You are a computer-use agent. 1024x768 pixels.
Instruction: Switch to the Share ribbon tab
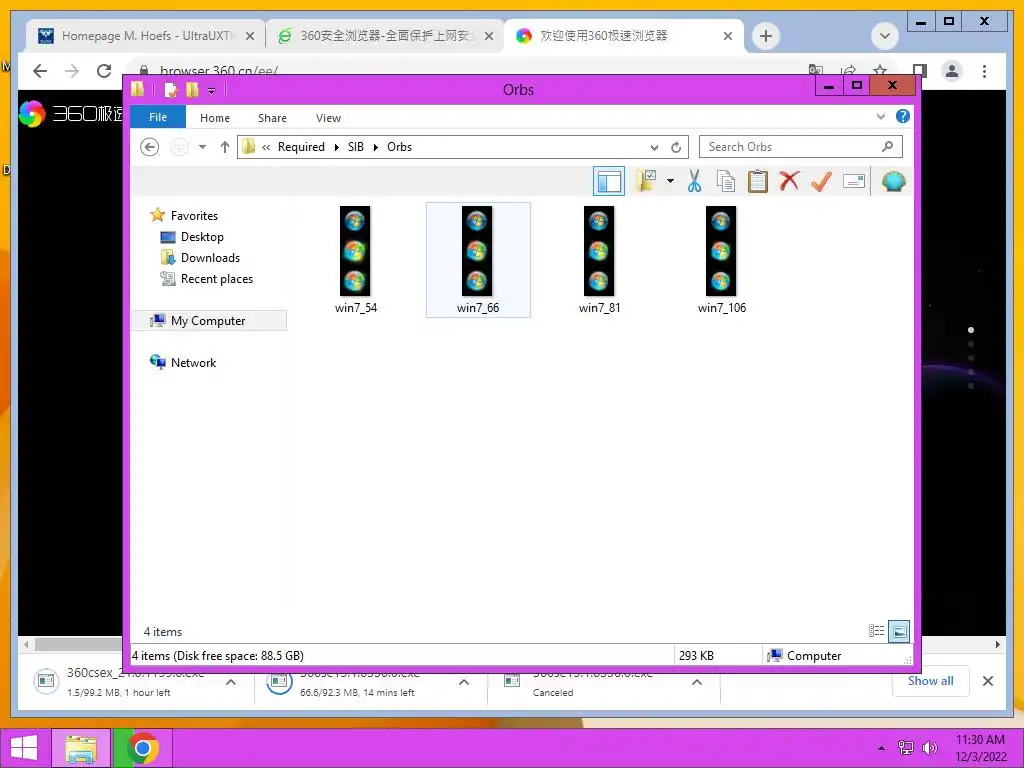pos(272,118)
